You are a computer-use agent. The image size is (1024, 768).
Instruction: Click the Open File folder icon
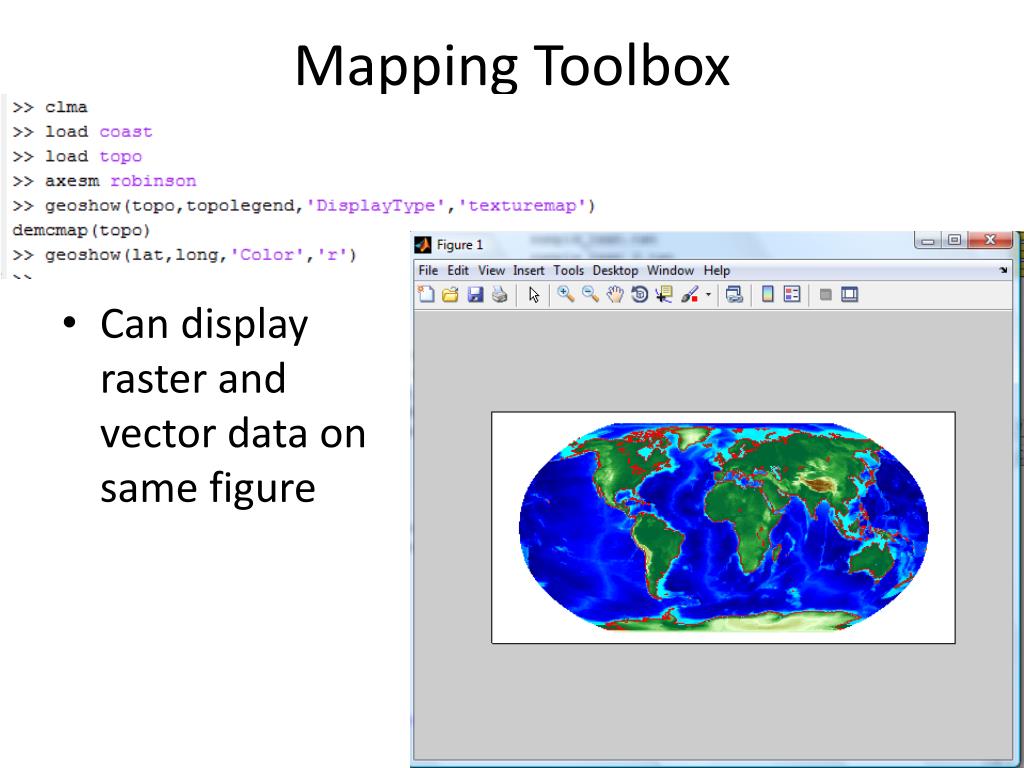(x=450, y=295)
